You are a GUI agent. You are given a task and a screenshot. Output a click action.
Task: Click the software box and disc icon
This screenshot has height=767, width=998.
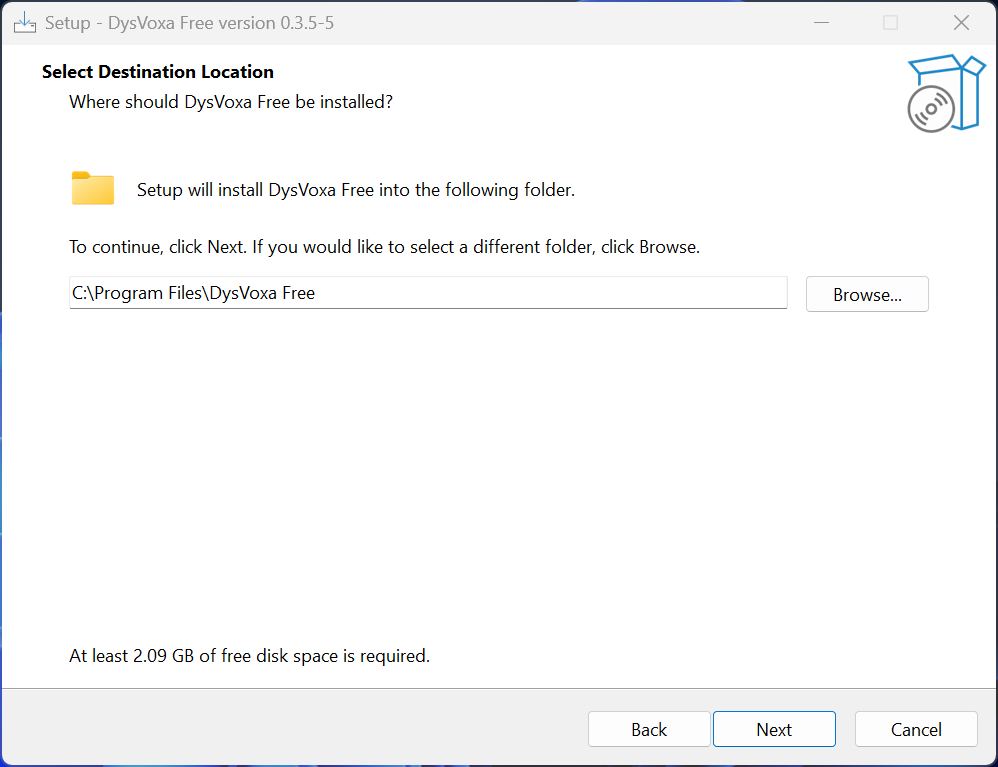(946, 94)
